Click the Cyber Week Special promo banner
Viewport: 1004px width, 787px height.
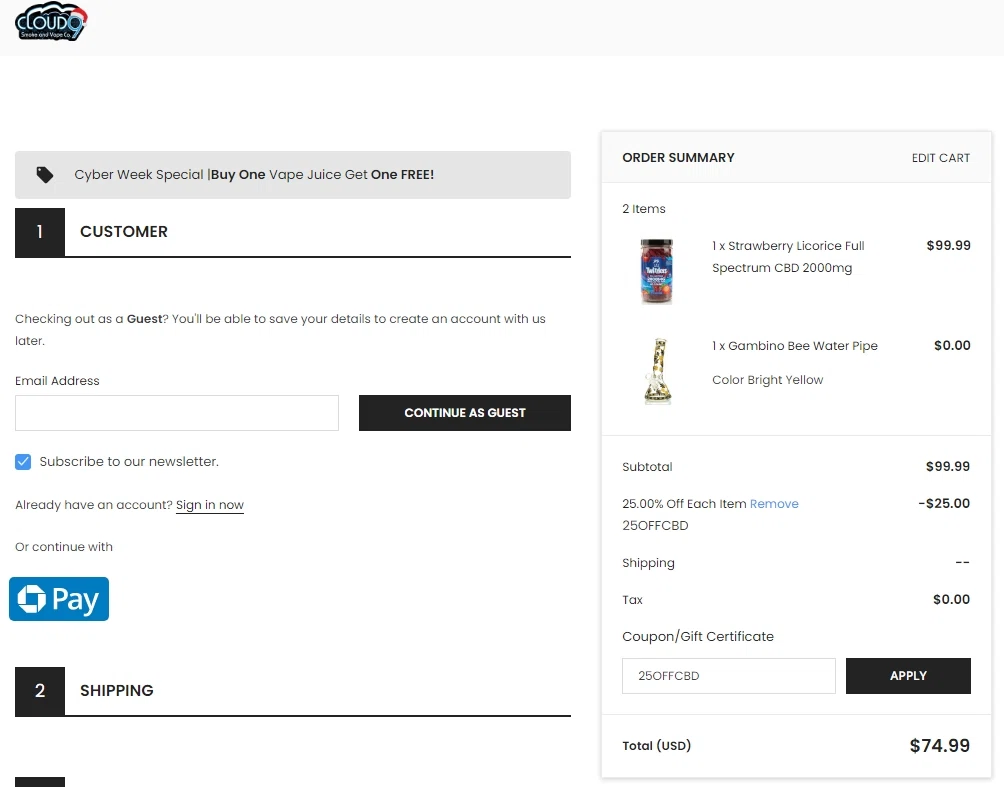(x=293, y=175)
